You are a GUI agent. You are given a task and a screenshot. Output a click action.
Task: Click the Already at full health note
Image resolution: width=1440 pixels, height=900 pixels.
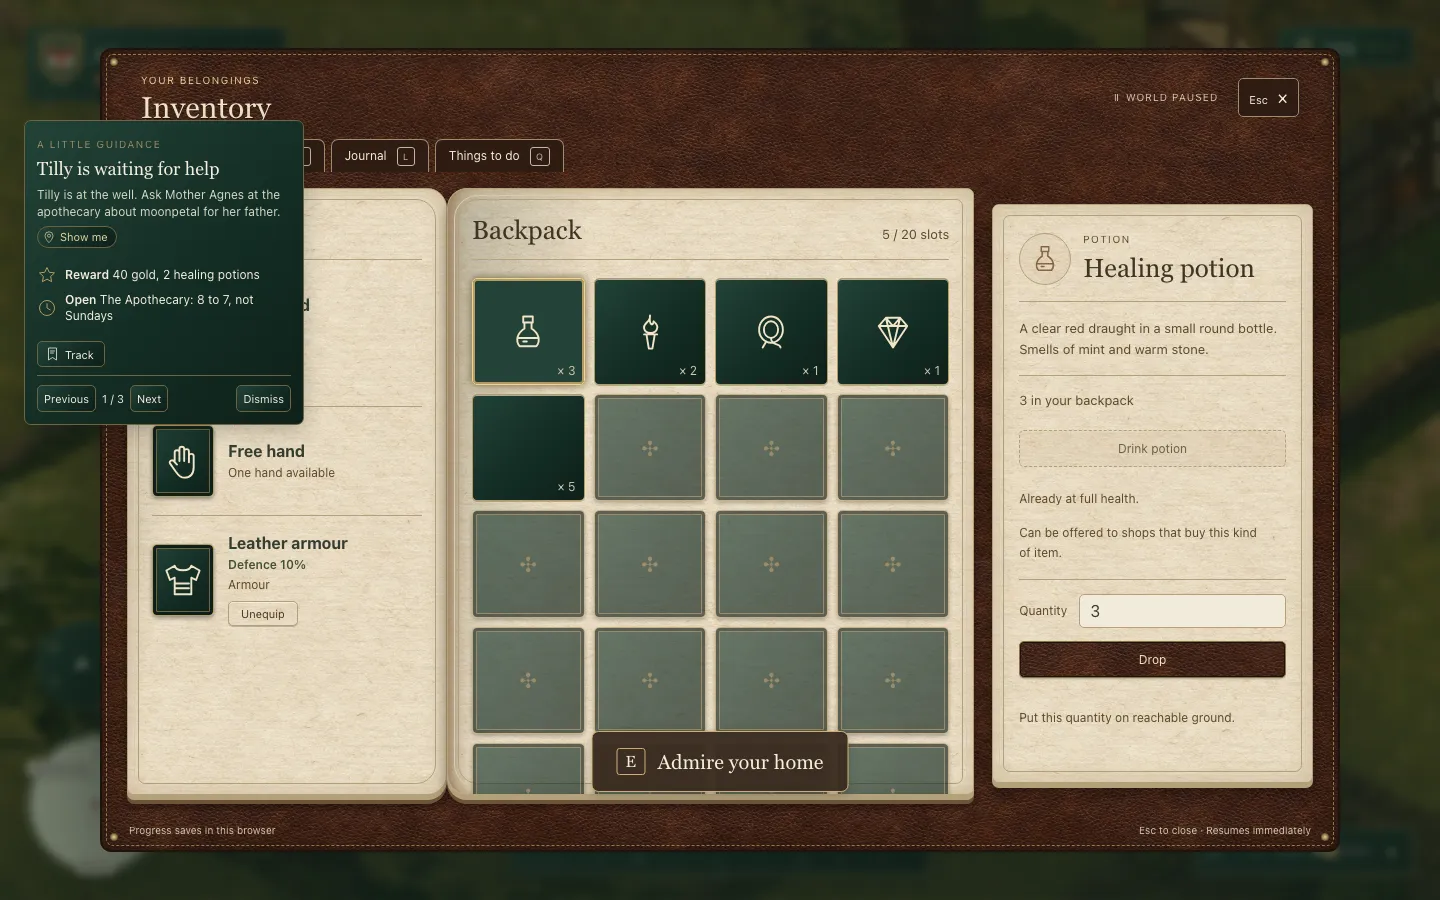coord(1079,499)
